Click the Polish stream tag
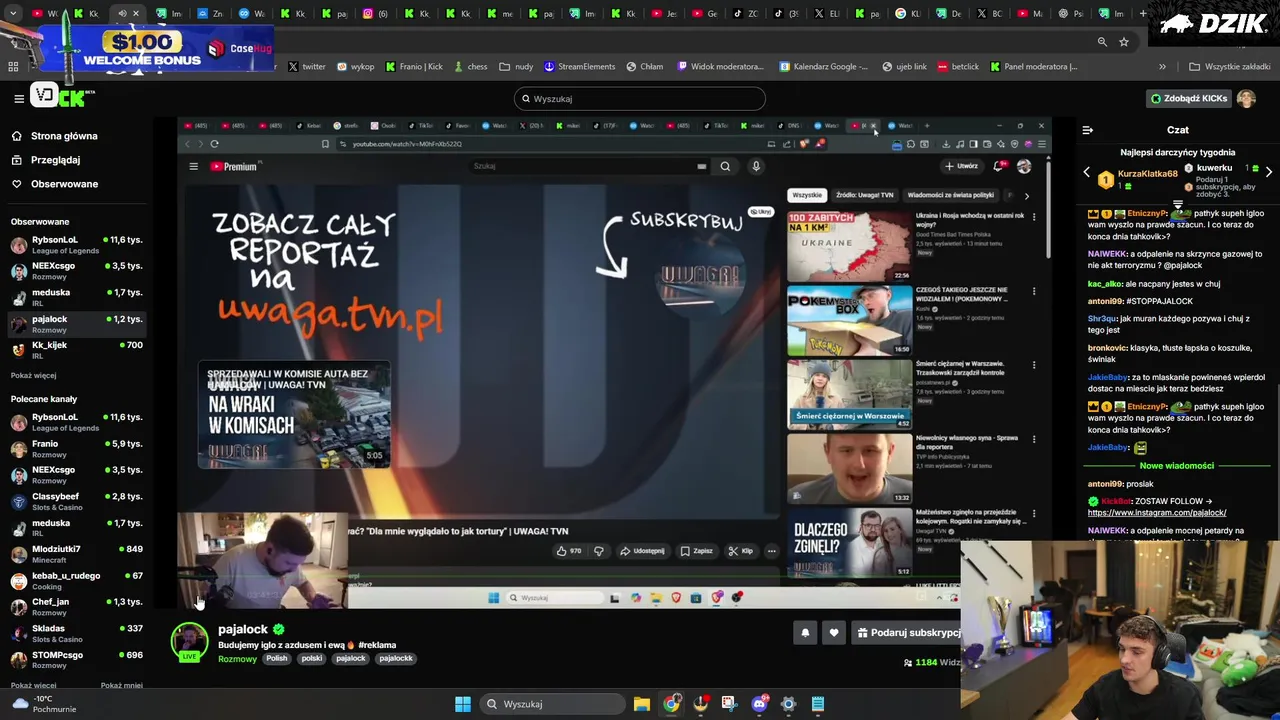Image resolution: width=1280 pixels, height=720 pixels. [277, 658]
